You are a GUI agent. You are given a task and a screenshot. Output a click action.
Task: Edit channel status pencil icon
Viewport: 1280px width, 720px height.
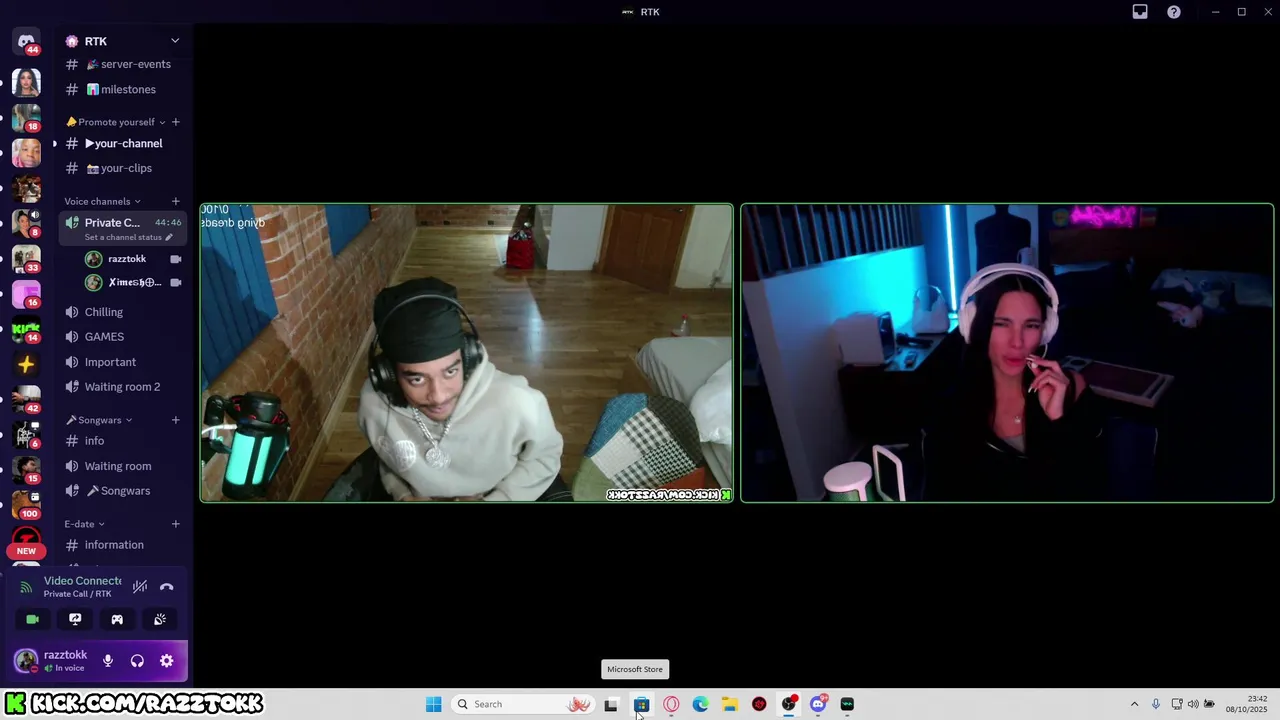169,237
